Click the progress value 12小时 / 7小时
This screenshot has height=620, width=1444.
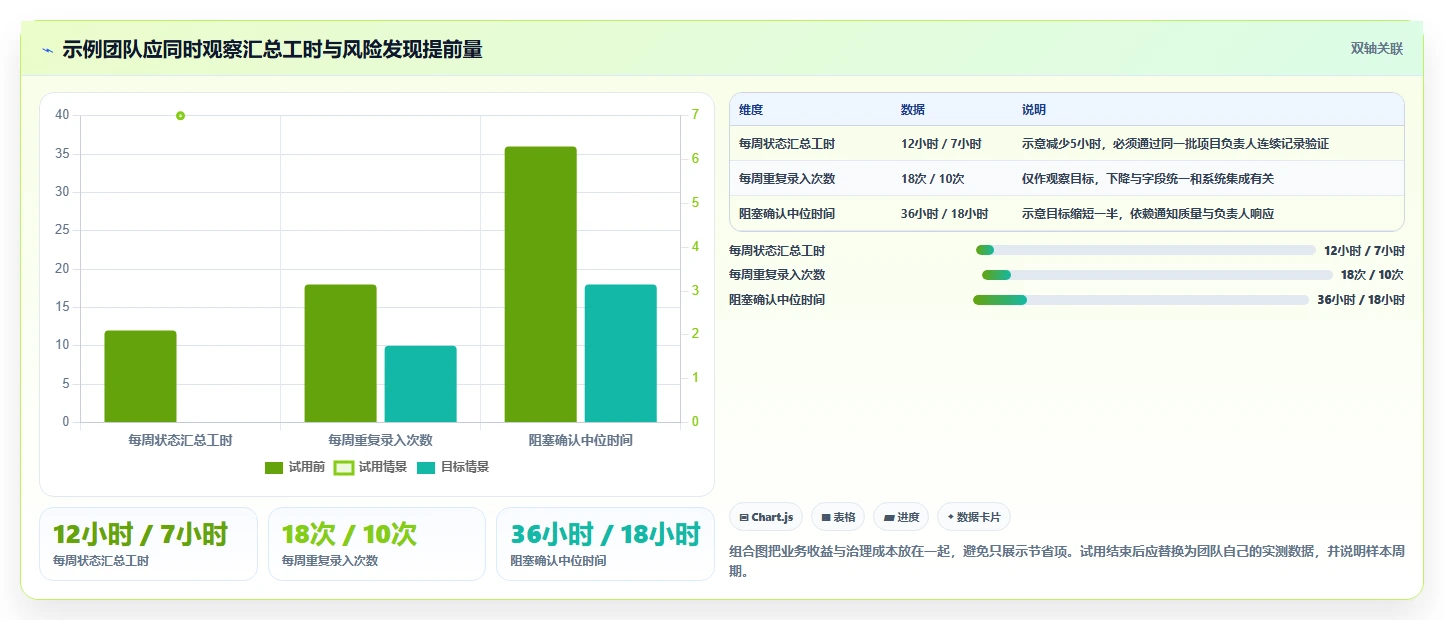pyautogui.click(x=1364, y=251)
